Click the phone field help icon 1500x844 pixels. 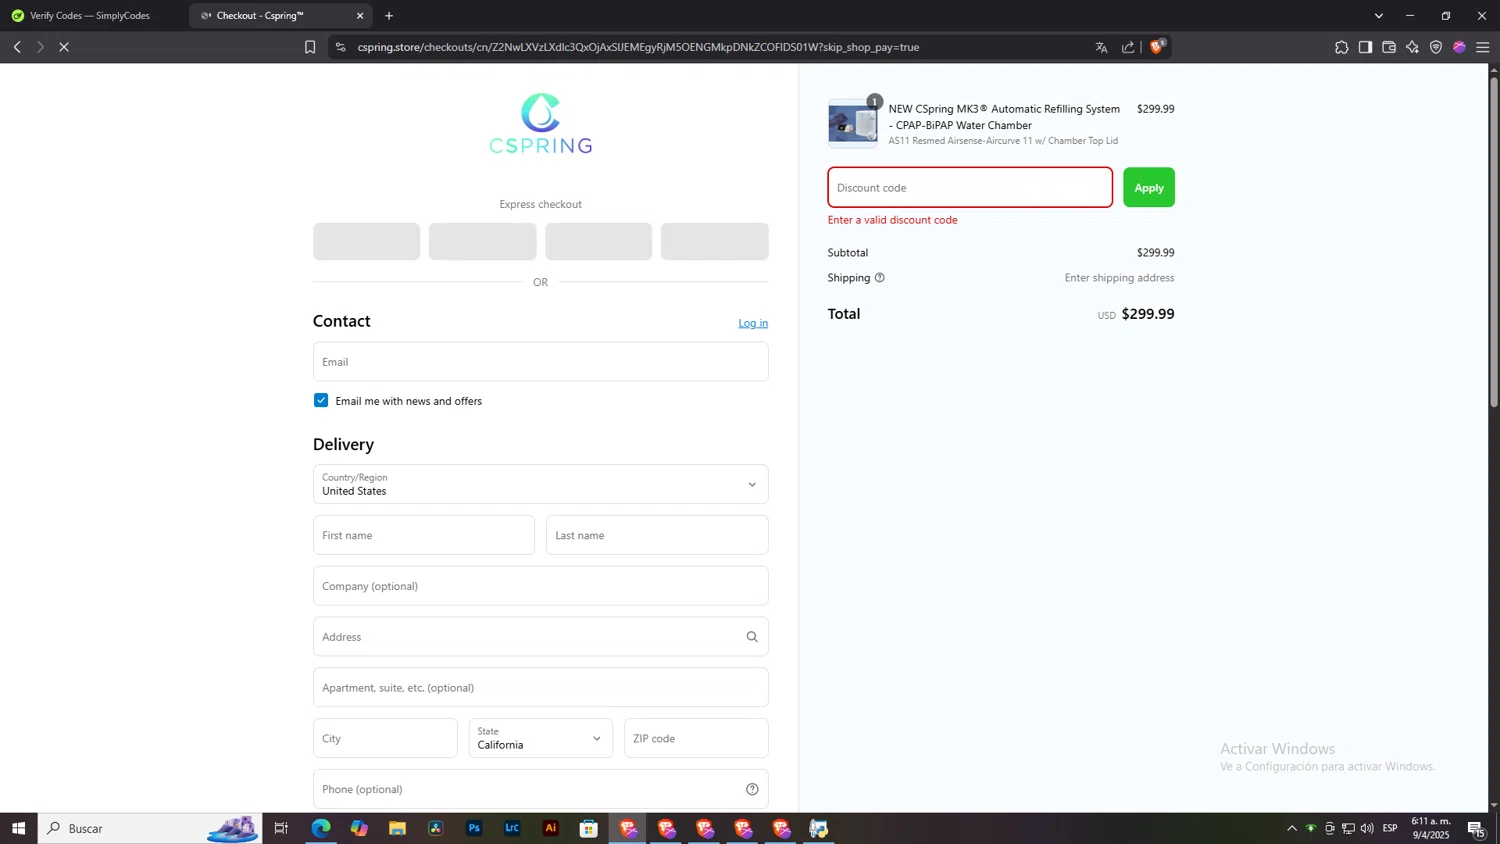[752, 789]
